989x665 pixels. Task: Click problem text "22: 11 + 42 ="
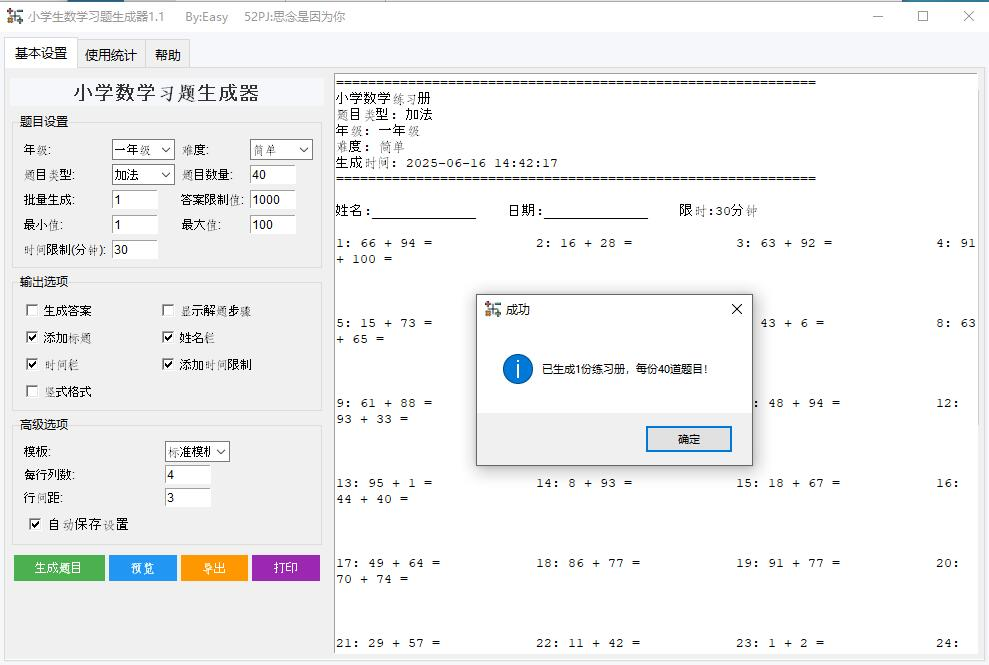tap(588, 643)
